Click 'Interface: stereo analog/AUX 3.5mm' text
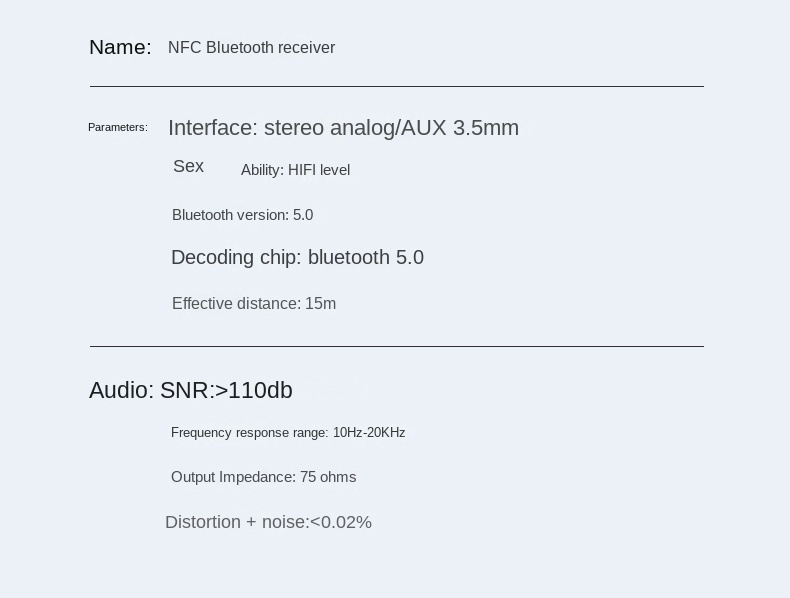 pyautogui.click(x=343, y=128)
